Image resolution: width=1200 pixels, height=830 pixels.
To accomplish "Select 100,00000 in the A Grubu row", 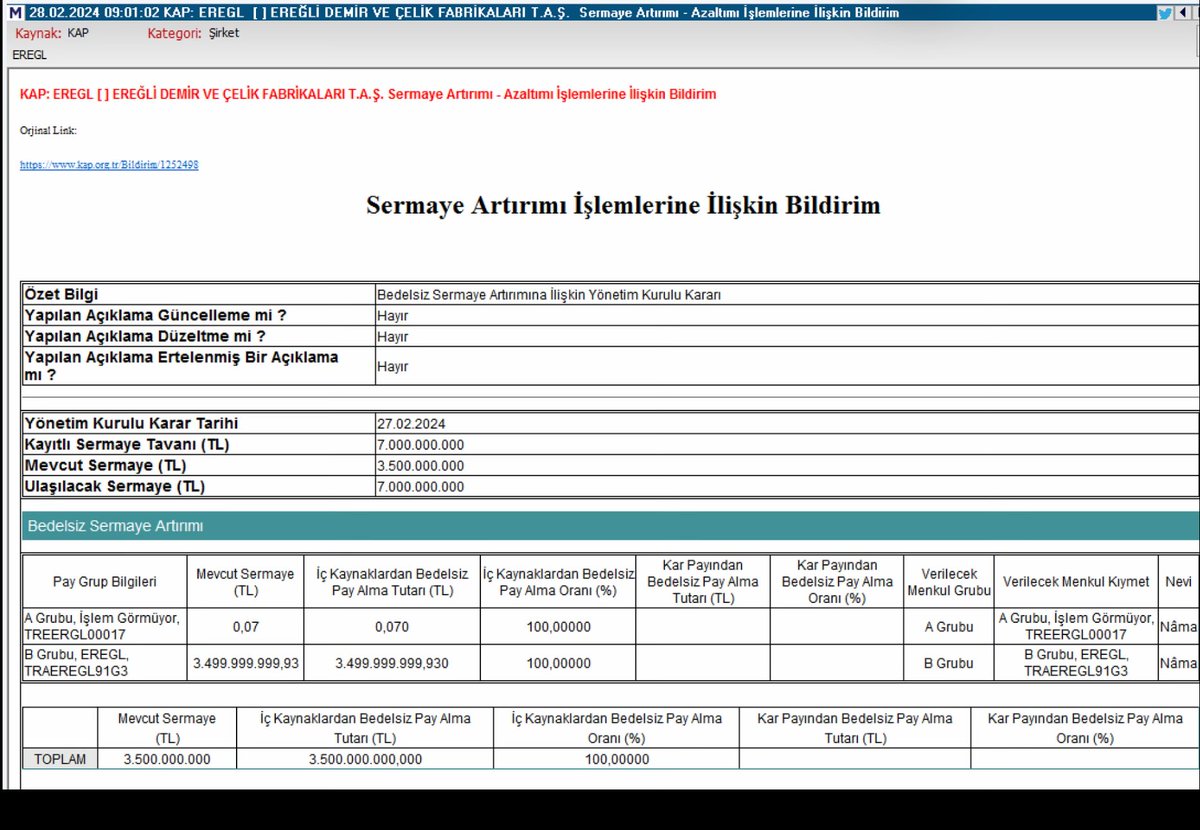I will [x=558, y=627].
